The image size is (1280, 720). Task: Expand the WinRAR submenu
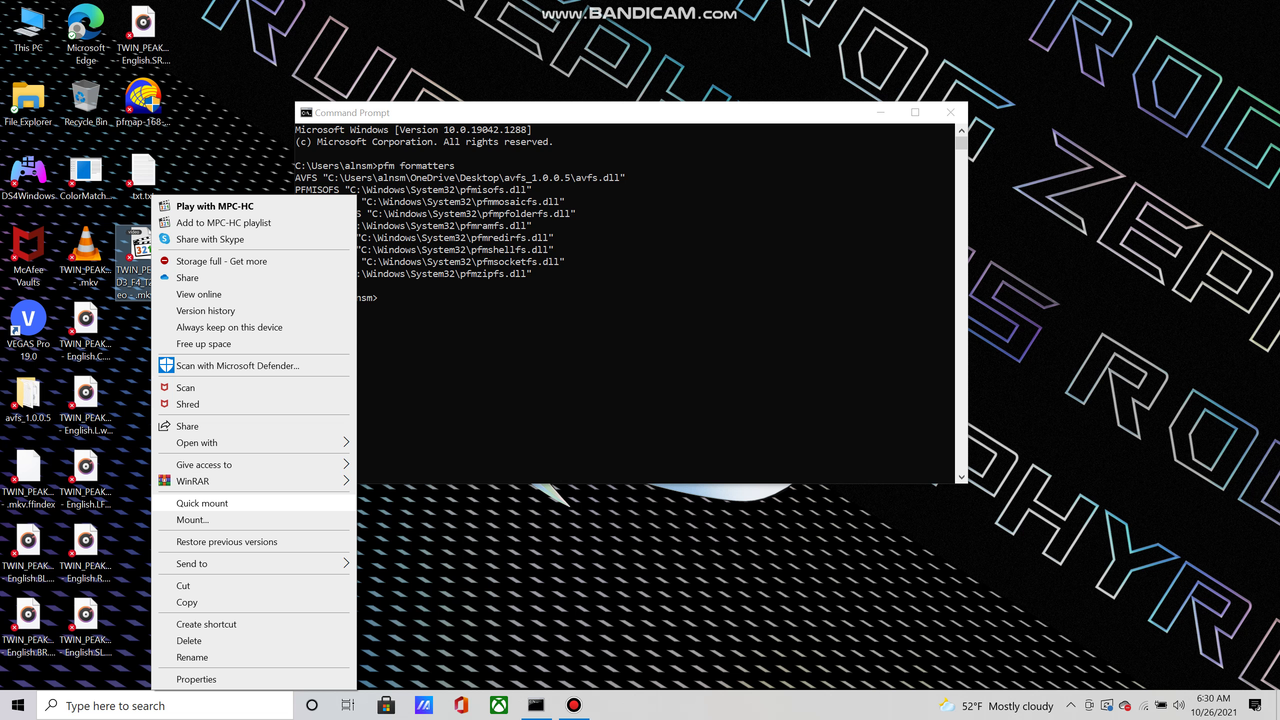(254, 481)
